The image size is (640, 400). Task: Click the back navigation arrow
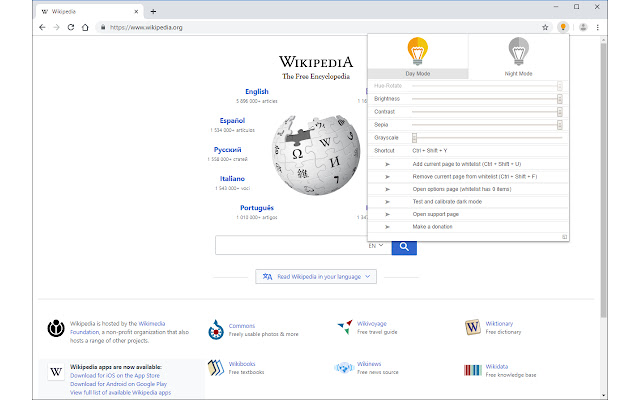42,27
